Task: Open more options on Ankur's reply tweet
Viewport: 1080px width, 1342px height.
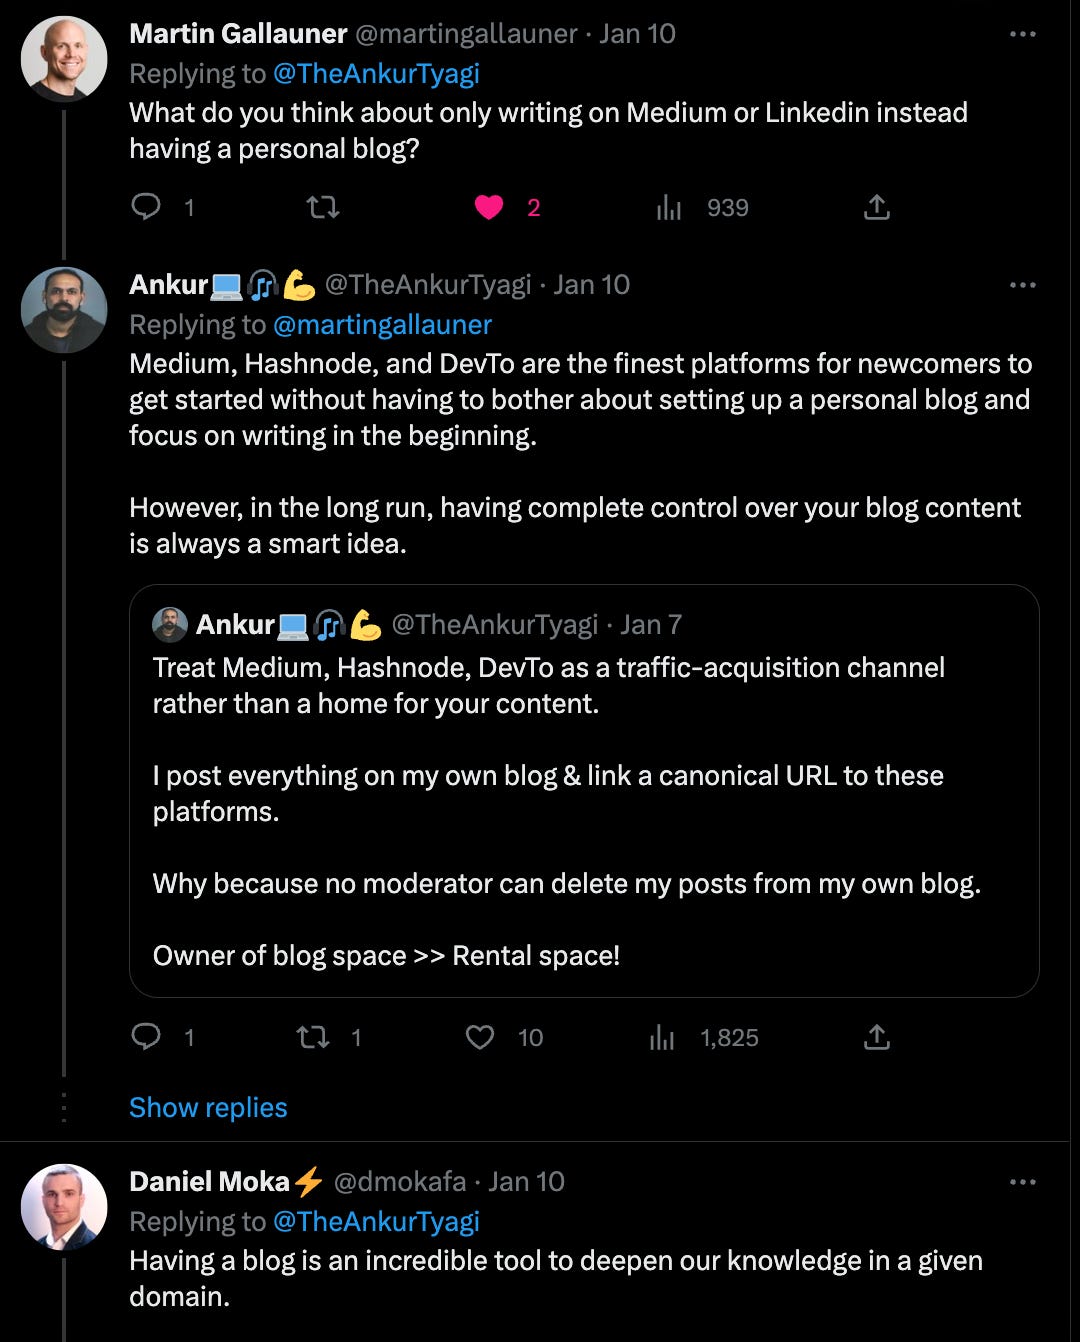Action: click(x=1023, y=285)
